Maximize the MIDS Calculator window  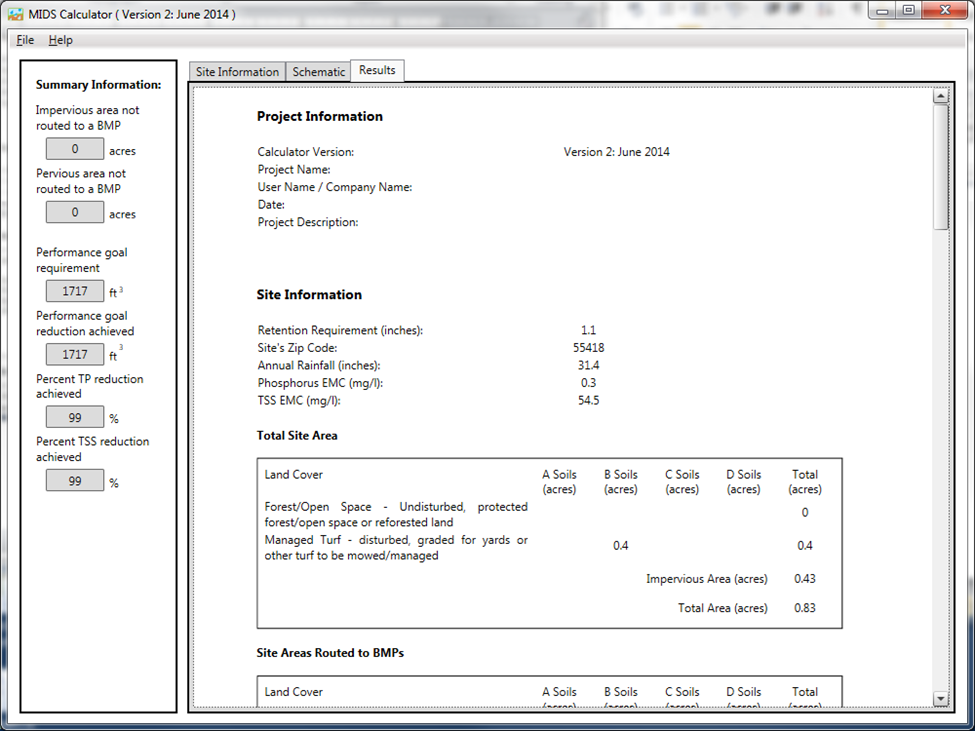click(908, 11)
